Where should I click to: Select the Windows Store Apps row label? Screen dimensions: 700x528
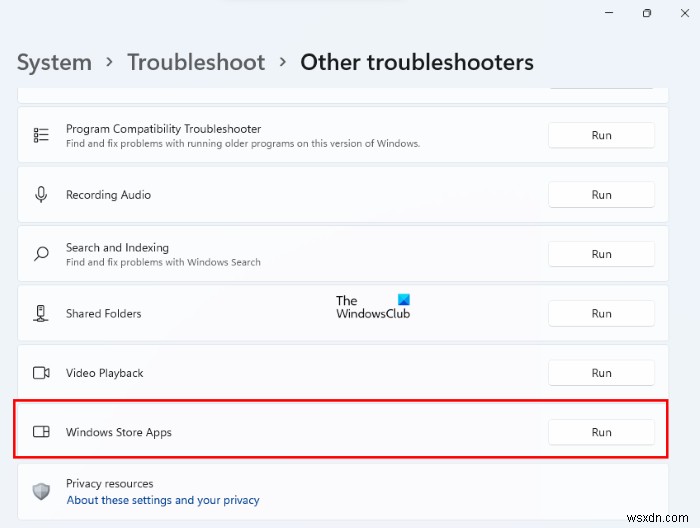[x=119, y=432]
